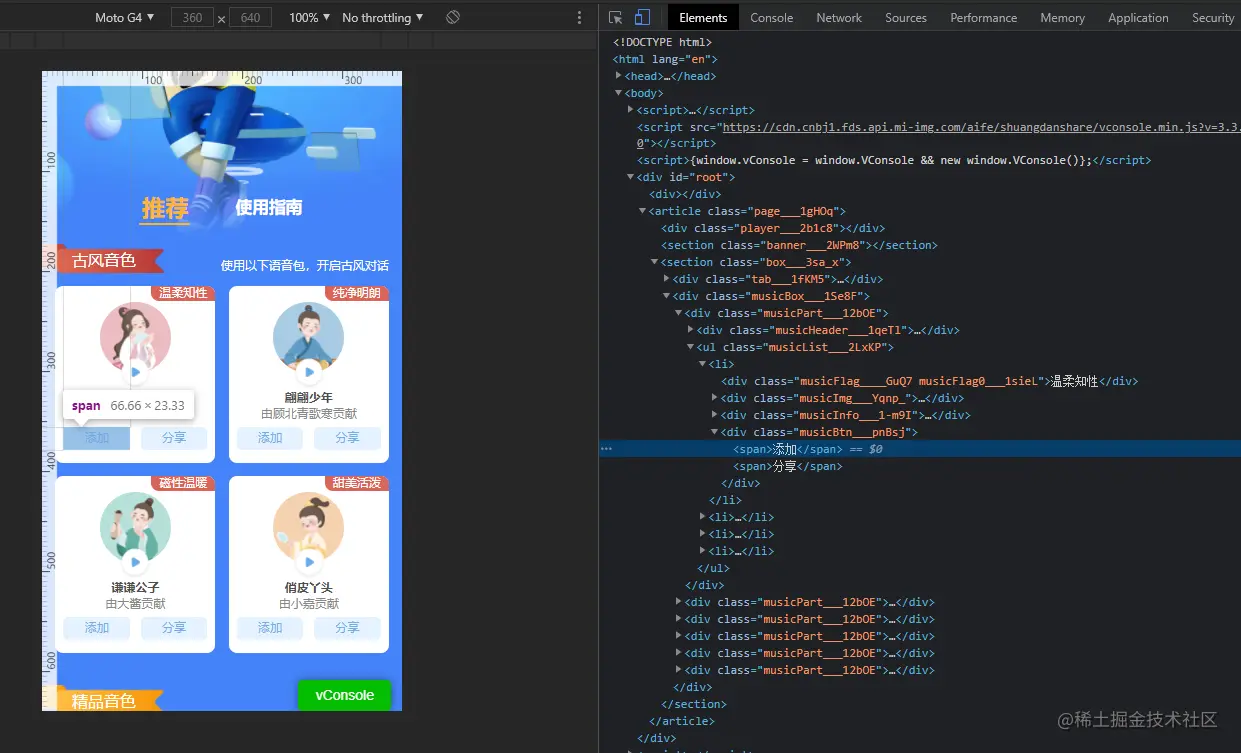Play the 俏皮丫头 voice sample
The image size is (1241, 753).
coord(309,562)
